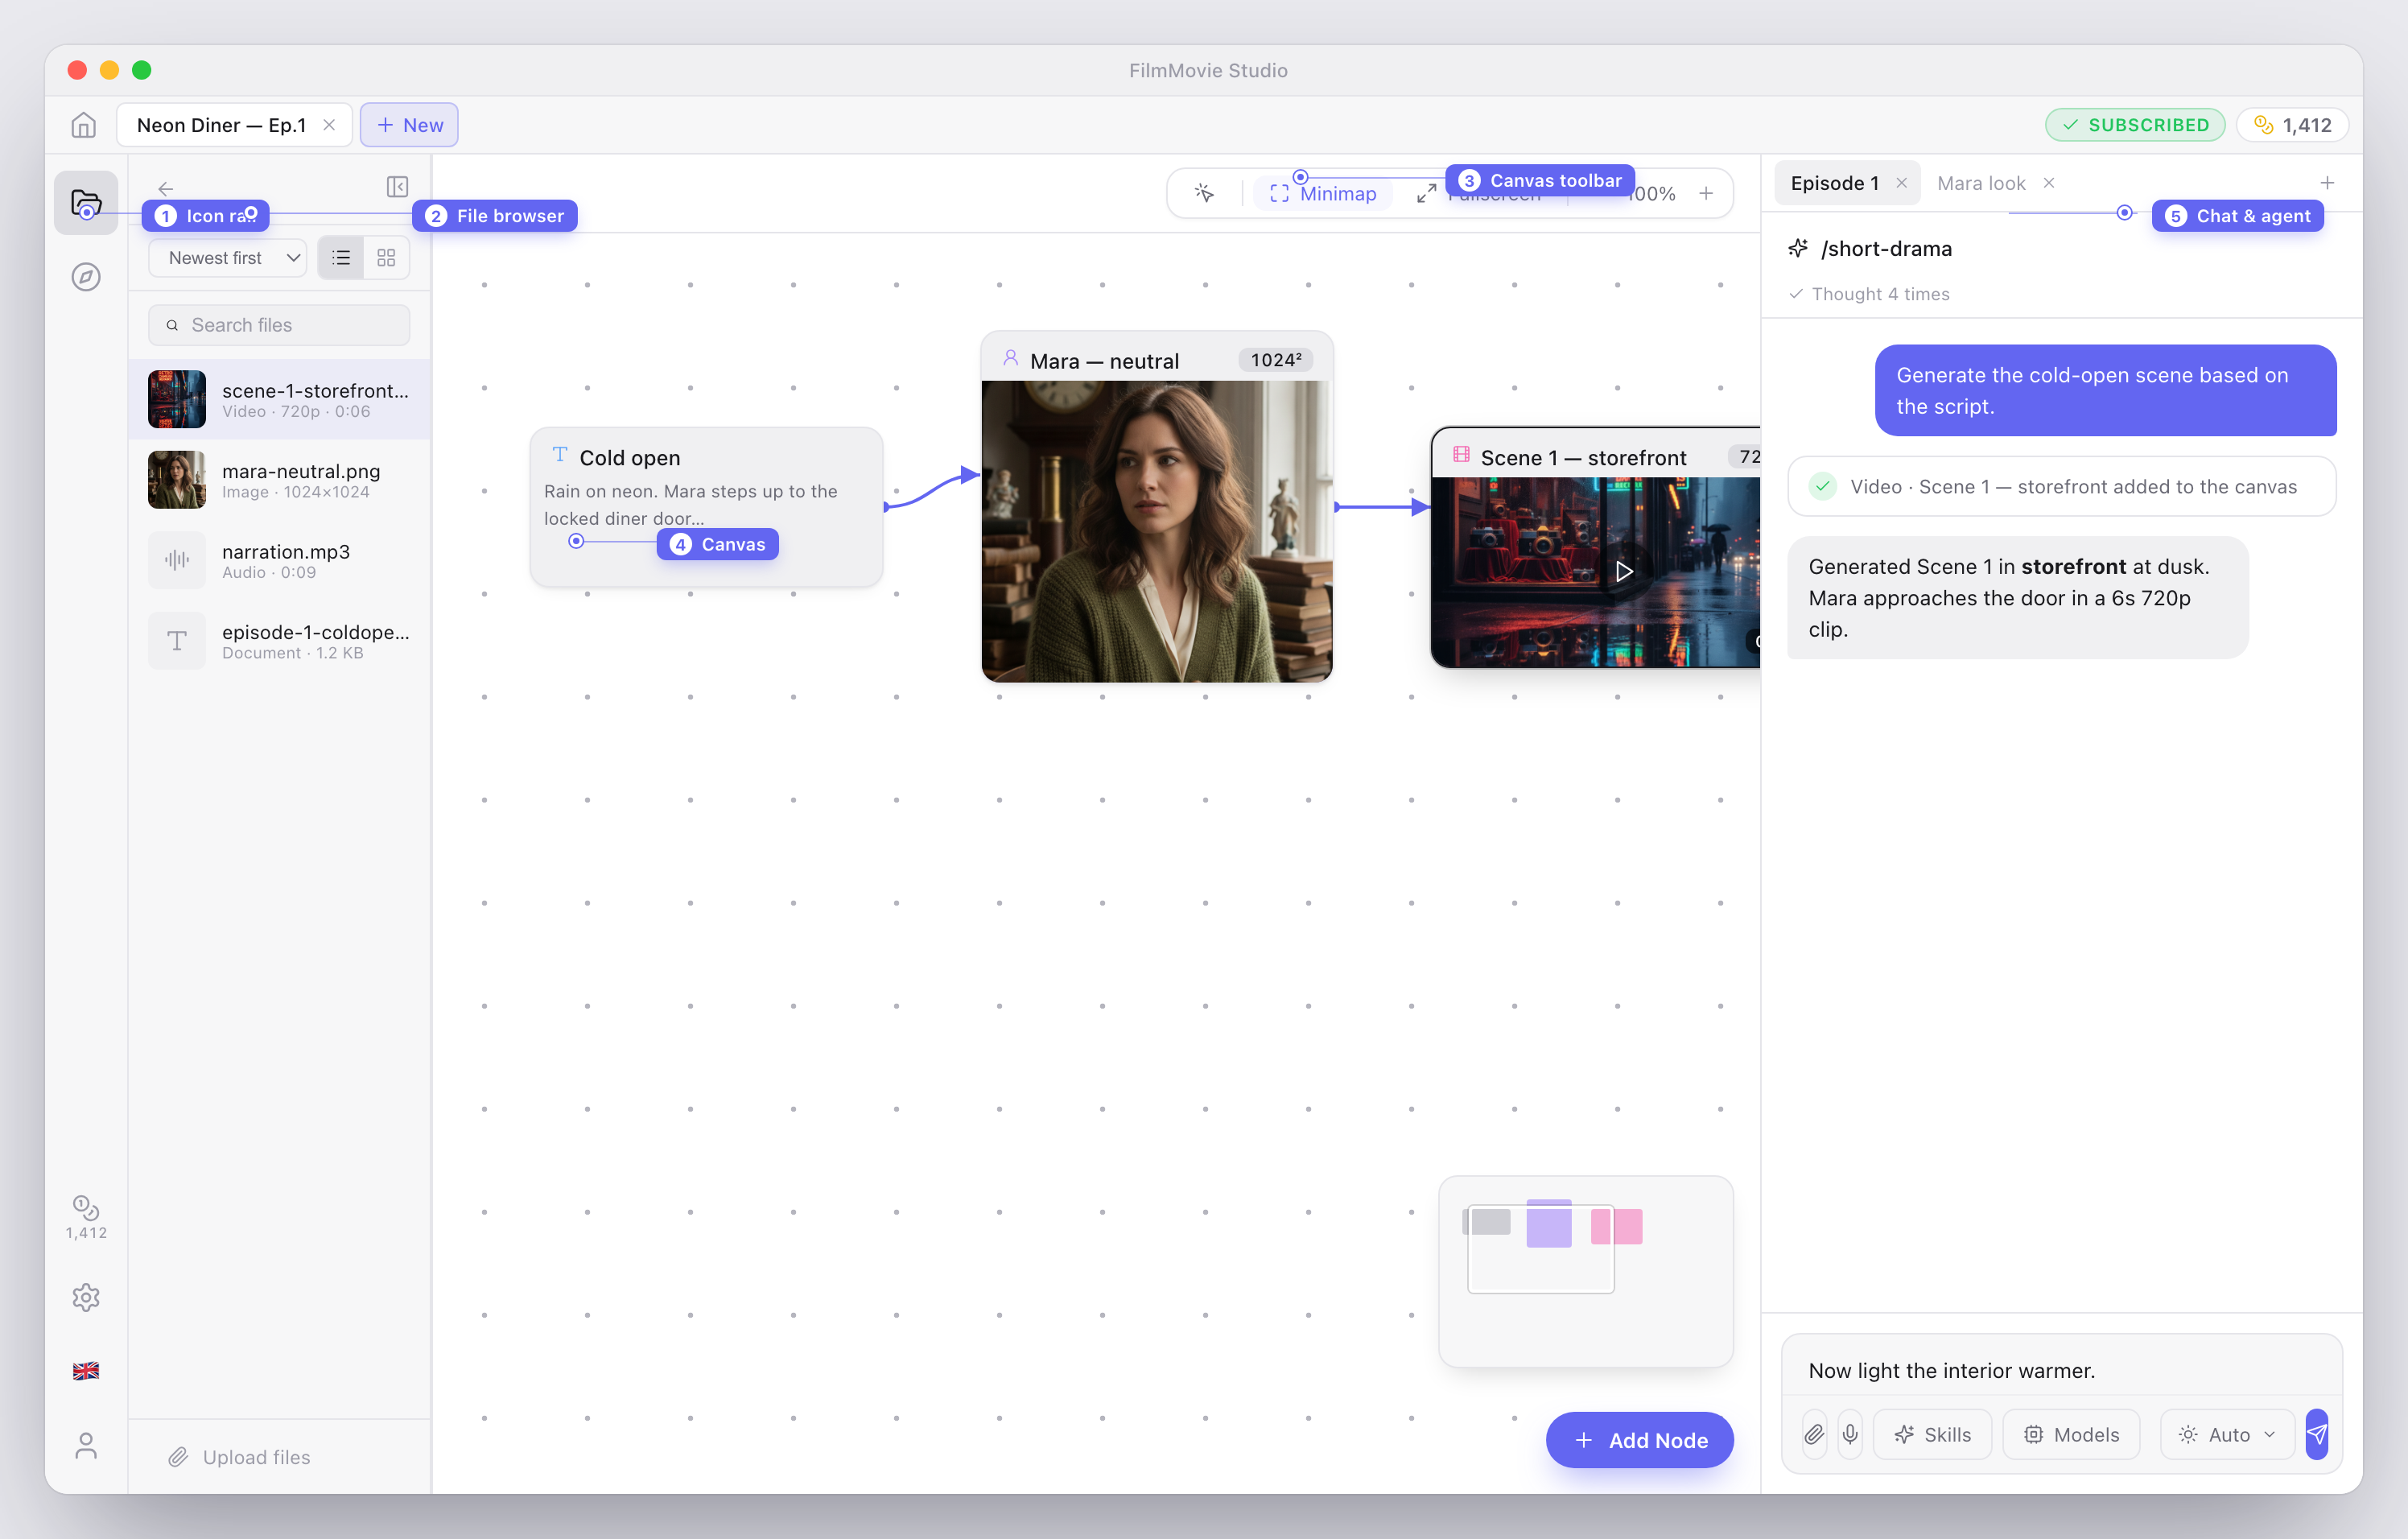Click the 1024² resolution badge

1276,360
